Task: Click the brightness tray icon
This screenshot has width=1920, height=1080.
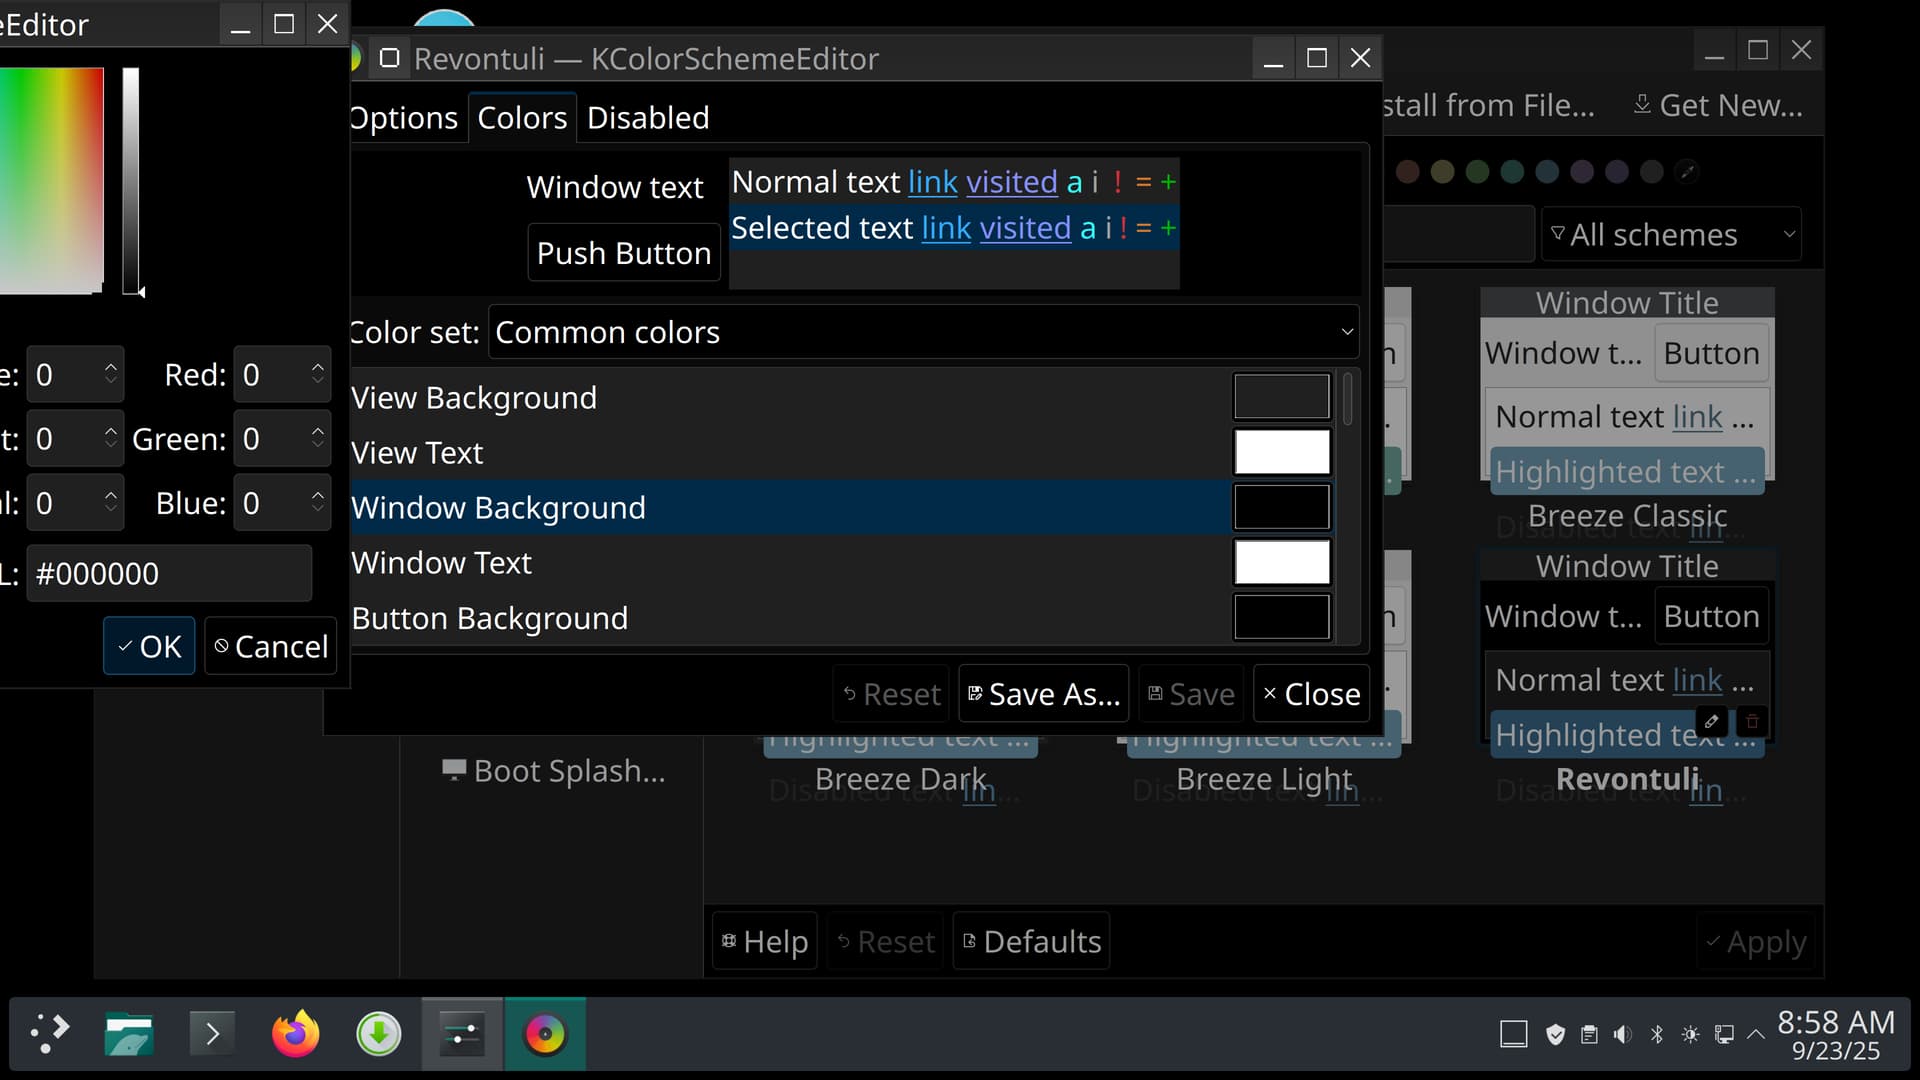Action: (x=1690, y=1035)
